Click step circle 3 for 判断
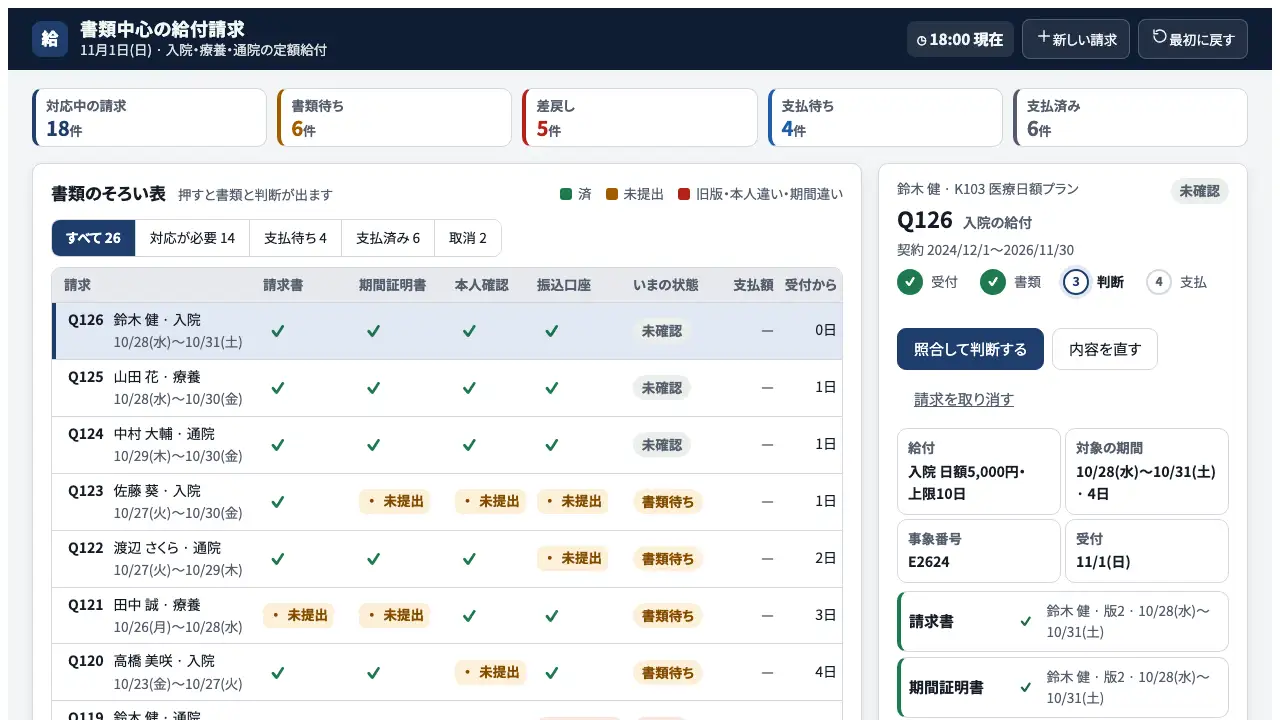The height and width of the screenshot is (720, 1280). tap(1076, 282)
